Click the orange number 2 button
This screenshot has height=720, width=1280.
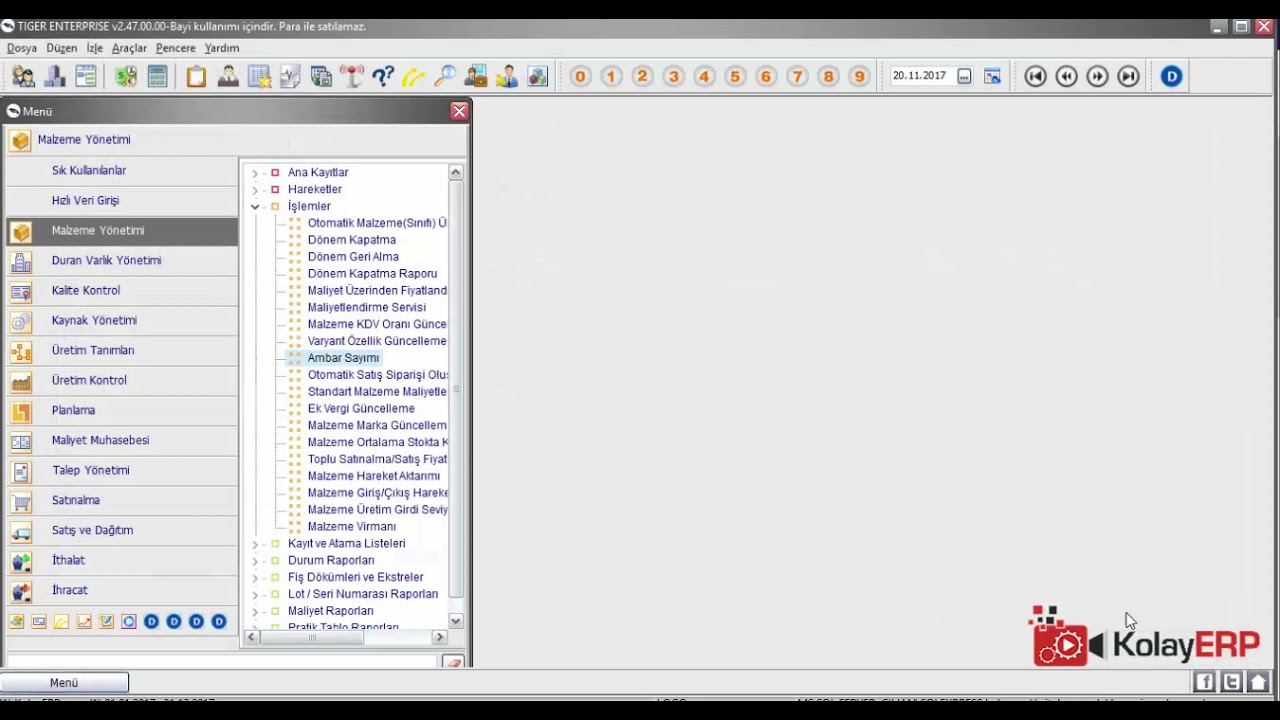tap(642, 76)
